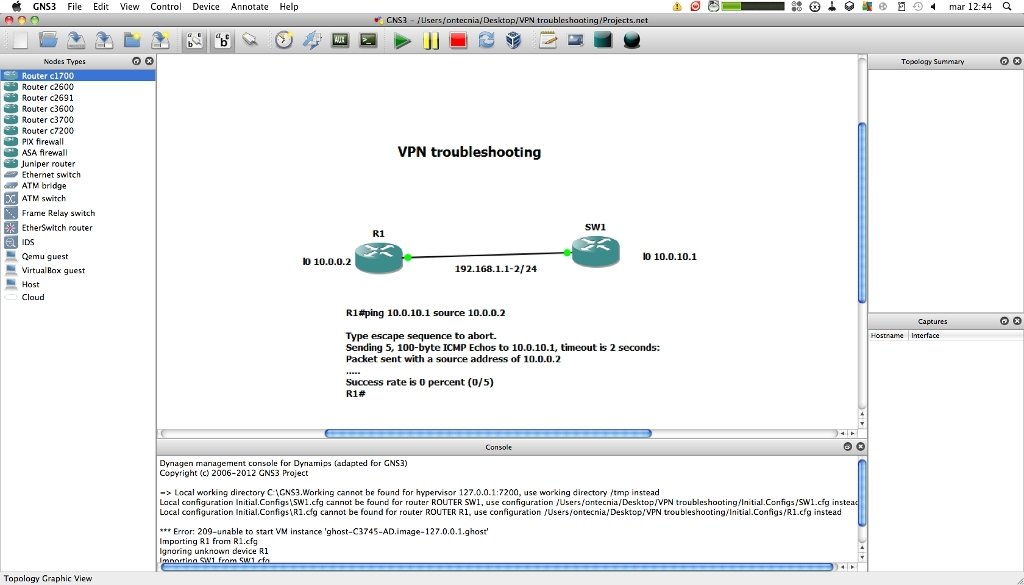Image resolution: width=1024 pixels, height=585 pixels.
Task: Create a new blank project
Action: coord(20,40)
